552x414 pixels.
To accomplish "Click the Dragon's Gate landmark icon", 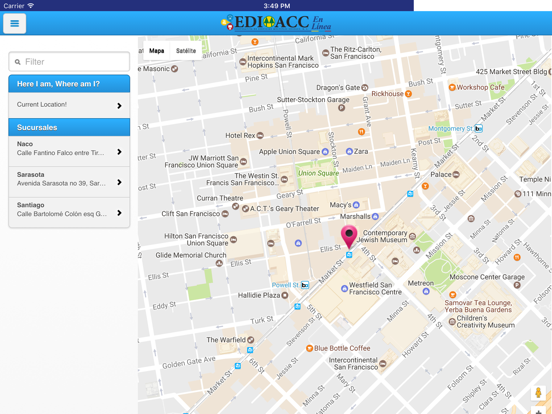I will pyautogui.click(x=365, y=87).
